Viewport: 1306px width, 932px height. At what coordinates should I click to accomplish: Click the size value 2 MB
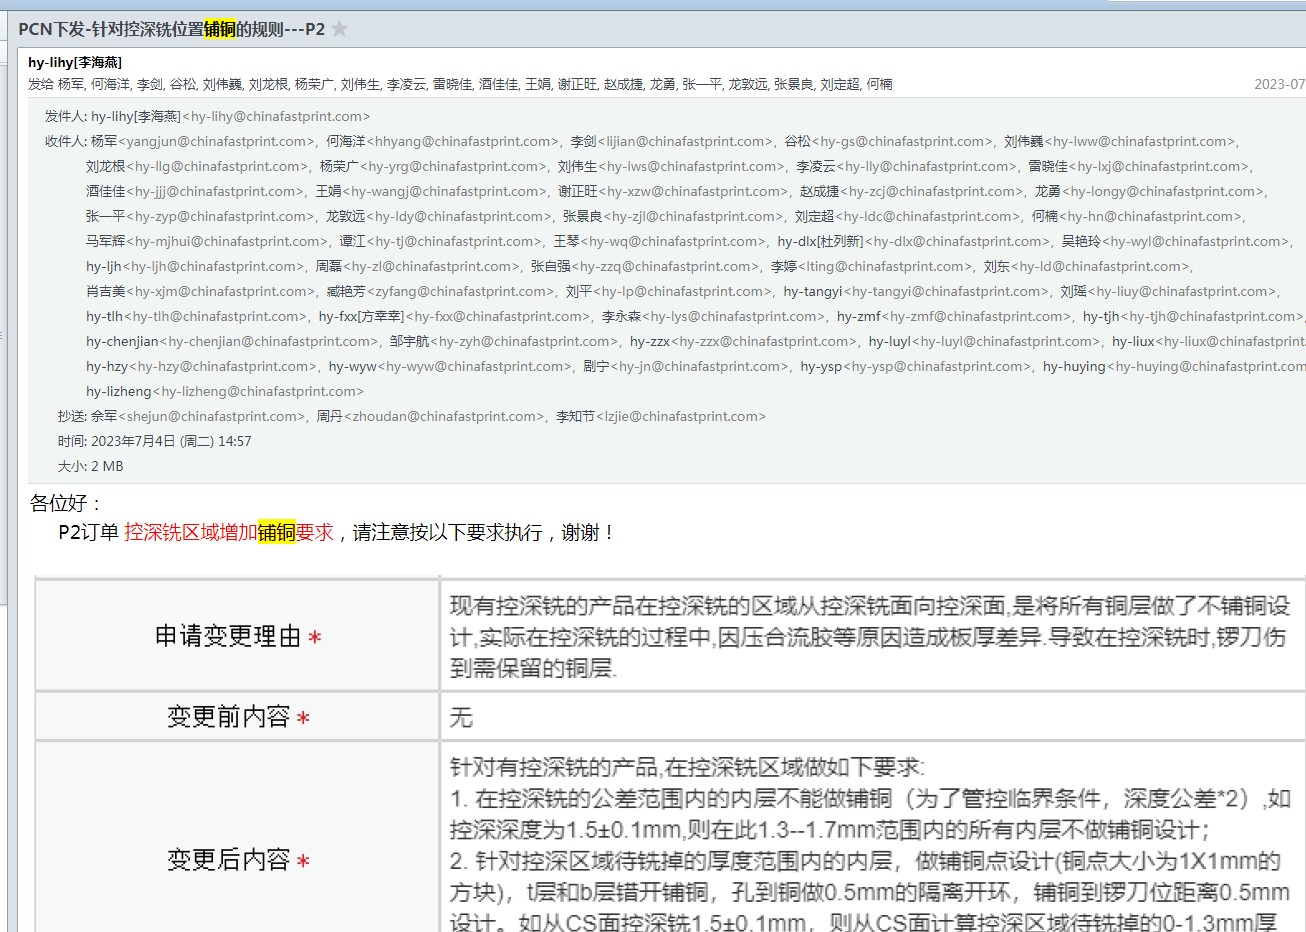[x=107, y=466]
